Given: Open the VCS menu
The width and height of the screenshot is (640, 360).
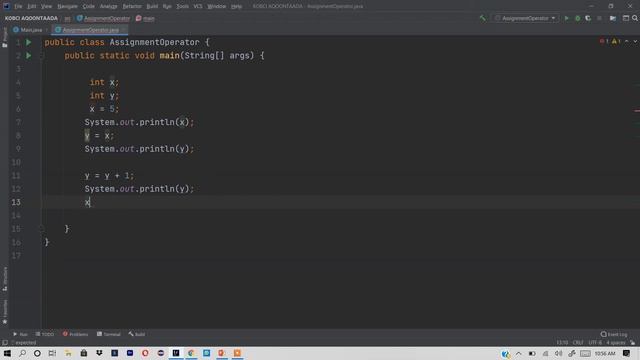Looking at the screenshot, I should tap(198, 7).
